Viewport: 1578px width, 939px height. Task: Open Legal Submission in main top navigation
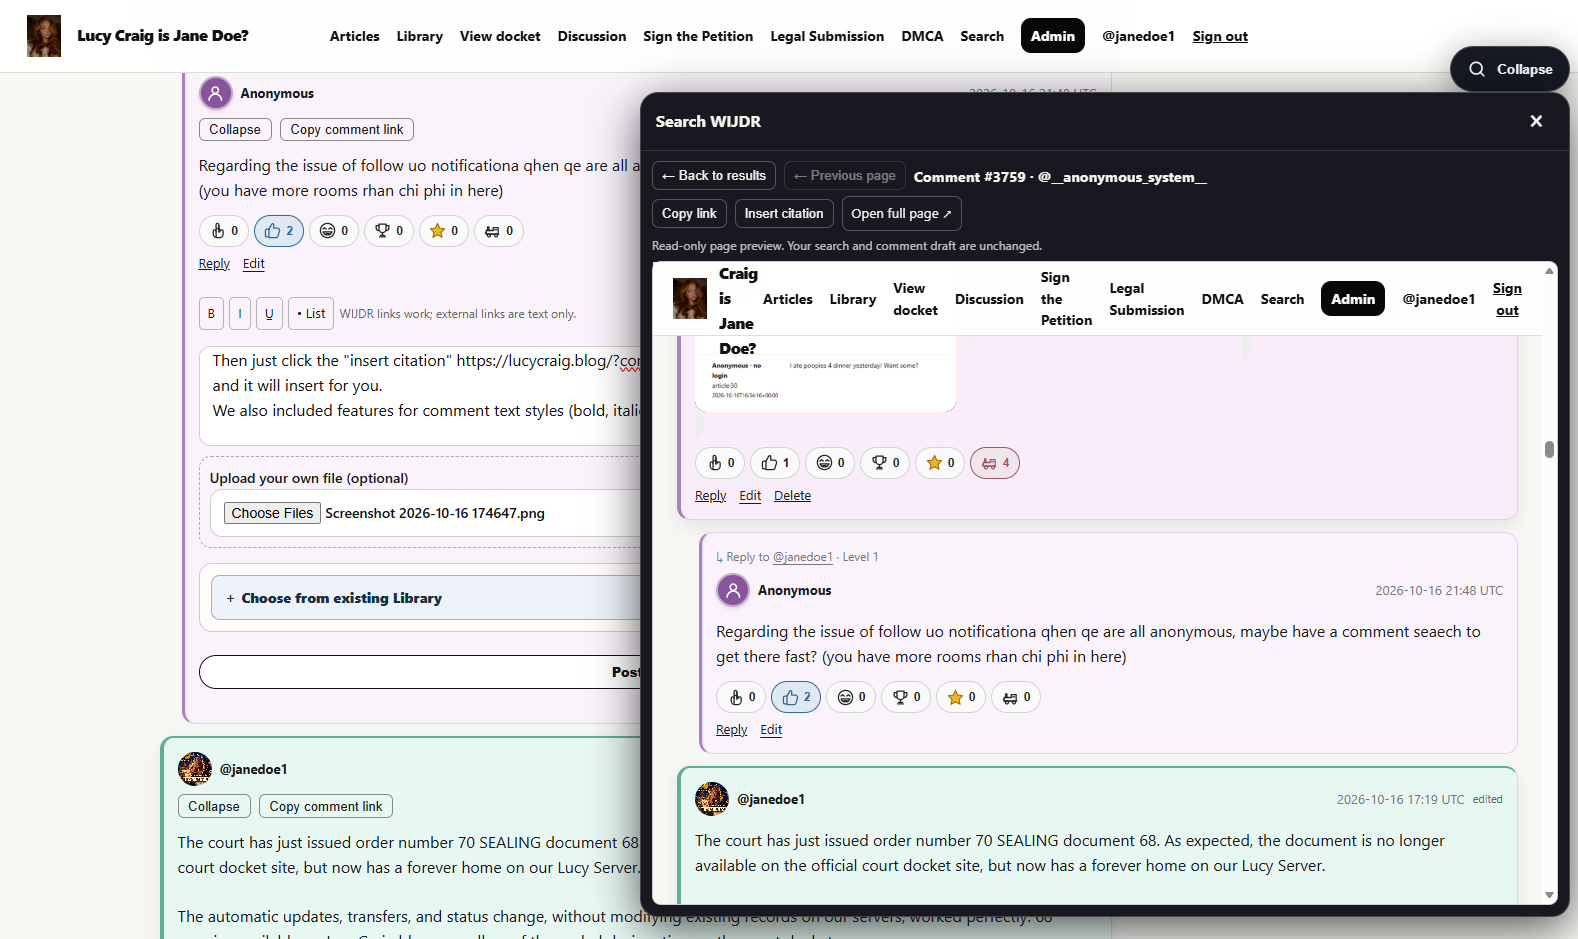[x=827, y=36]
